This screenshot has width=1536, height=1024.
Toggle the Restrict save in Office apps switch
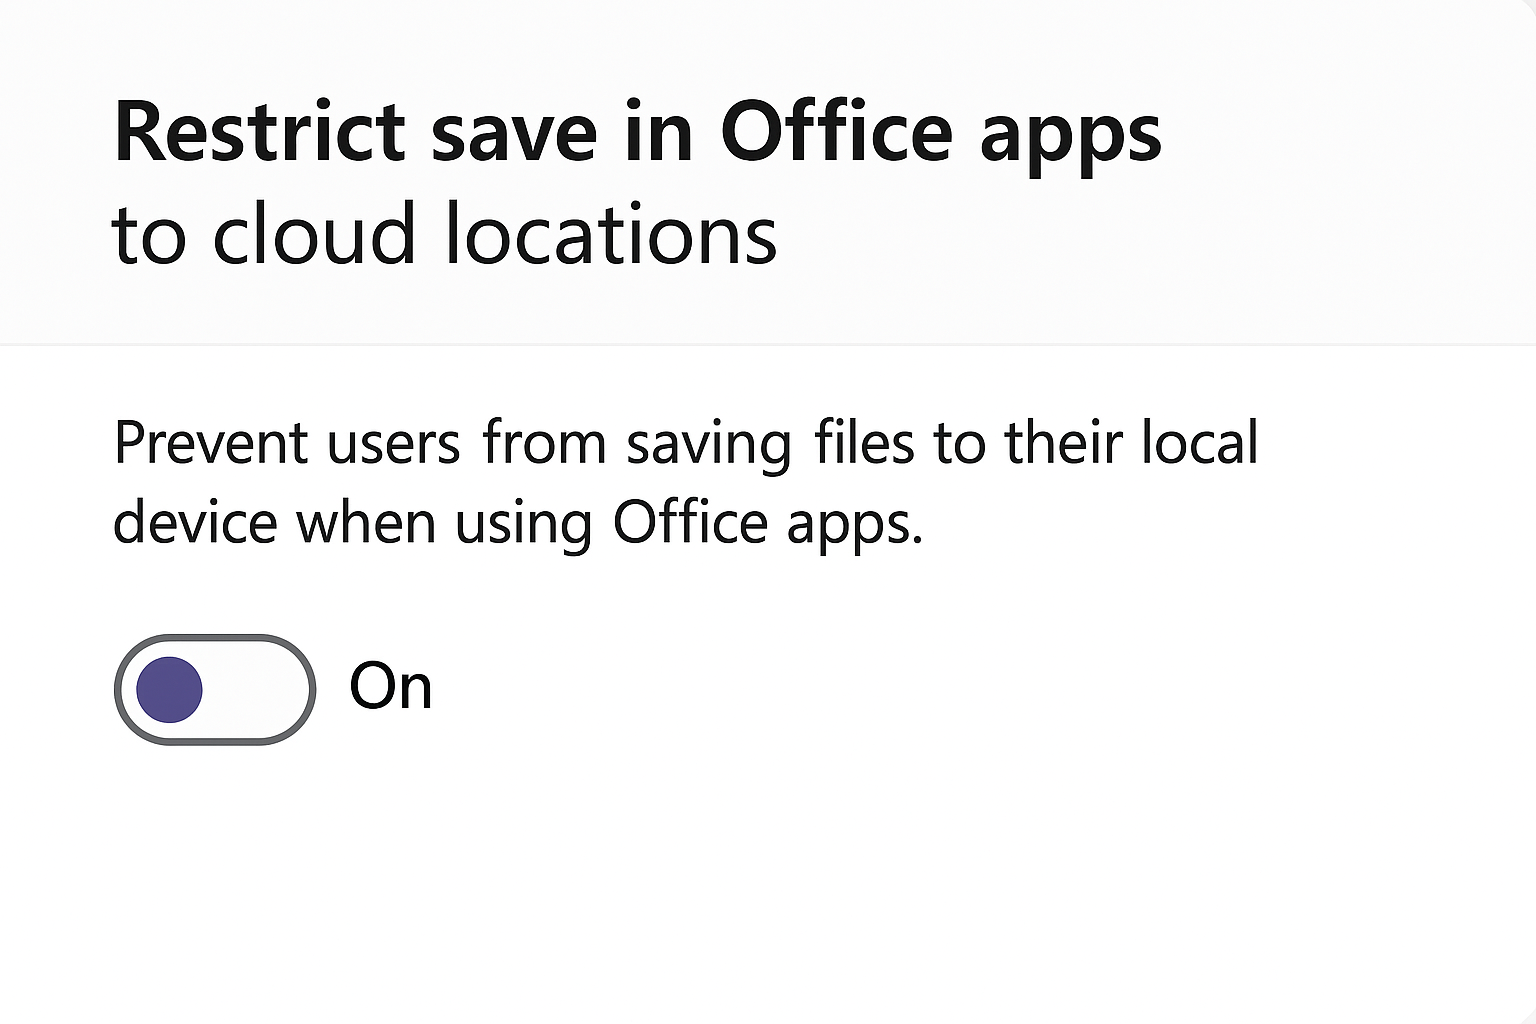[215, 689]
